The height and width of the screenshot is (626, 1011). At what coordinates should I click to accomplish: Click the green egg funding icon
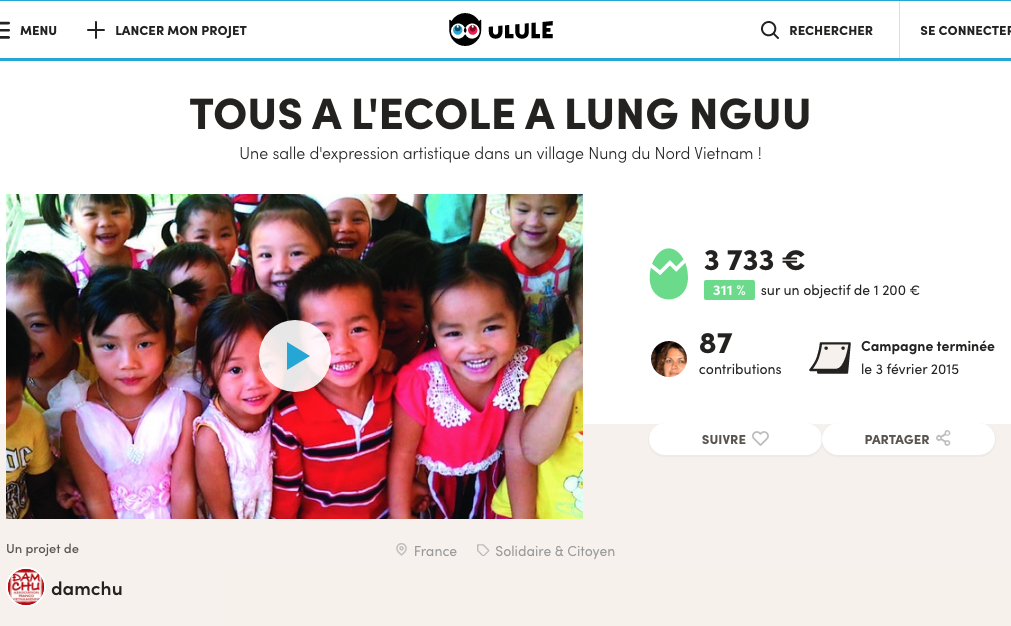[669, 274]
